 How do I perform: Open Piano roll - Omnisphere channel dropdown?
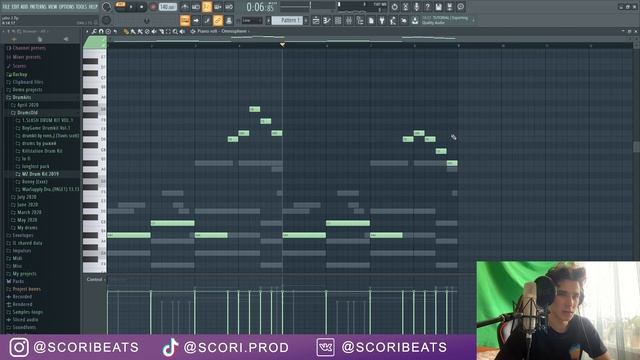[x=223, y=31]
